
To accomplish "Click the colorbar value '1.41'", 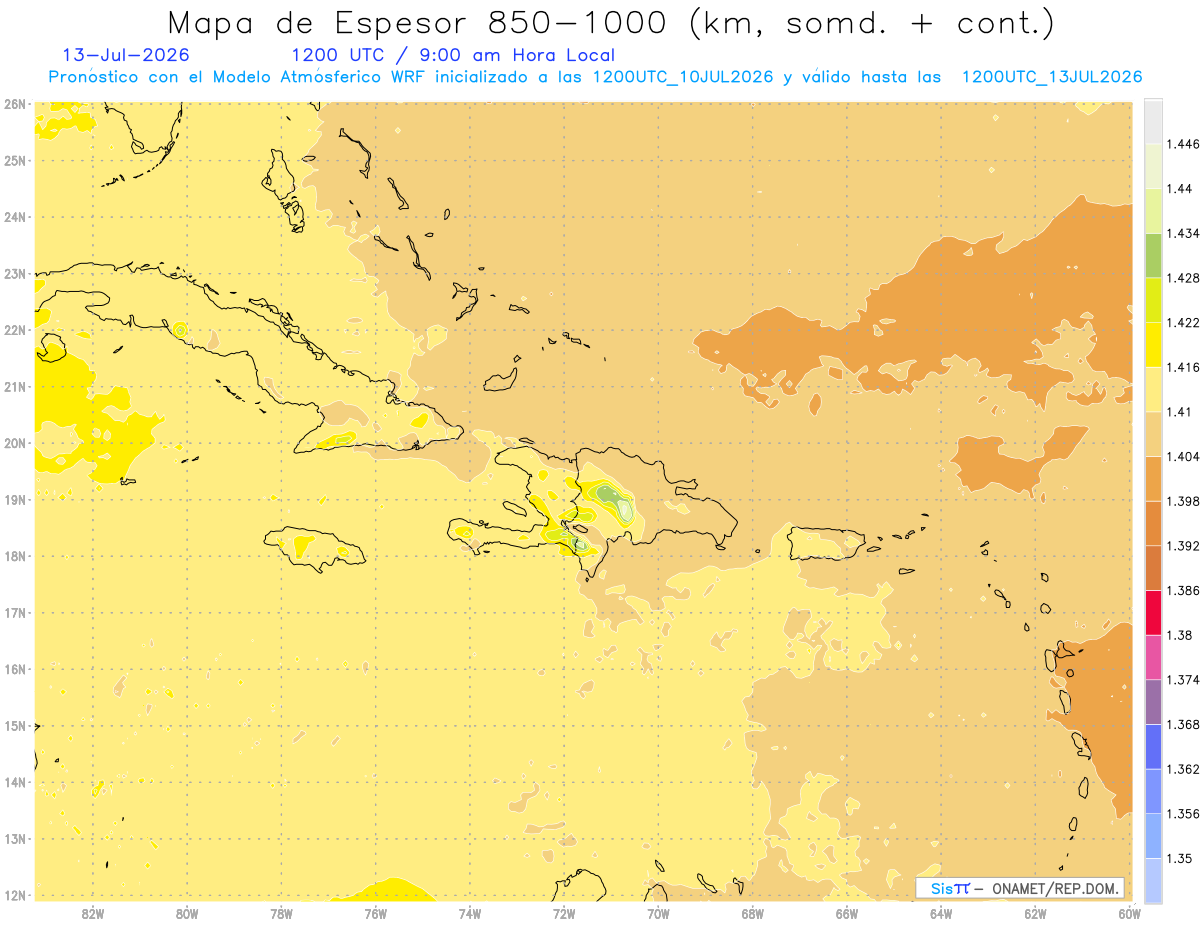I will pos(1180,412).
